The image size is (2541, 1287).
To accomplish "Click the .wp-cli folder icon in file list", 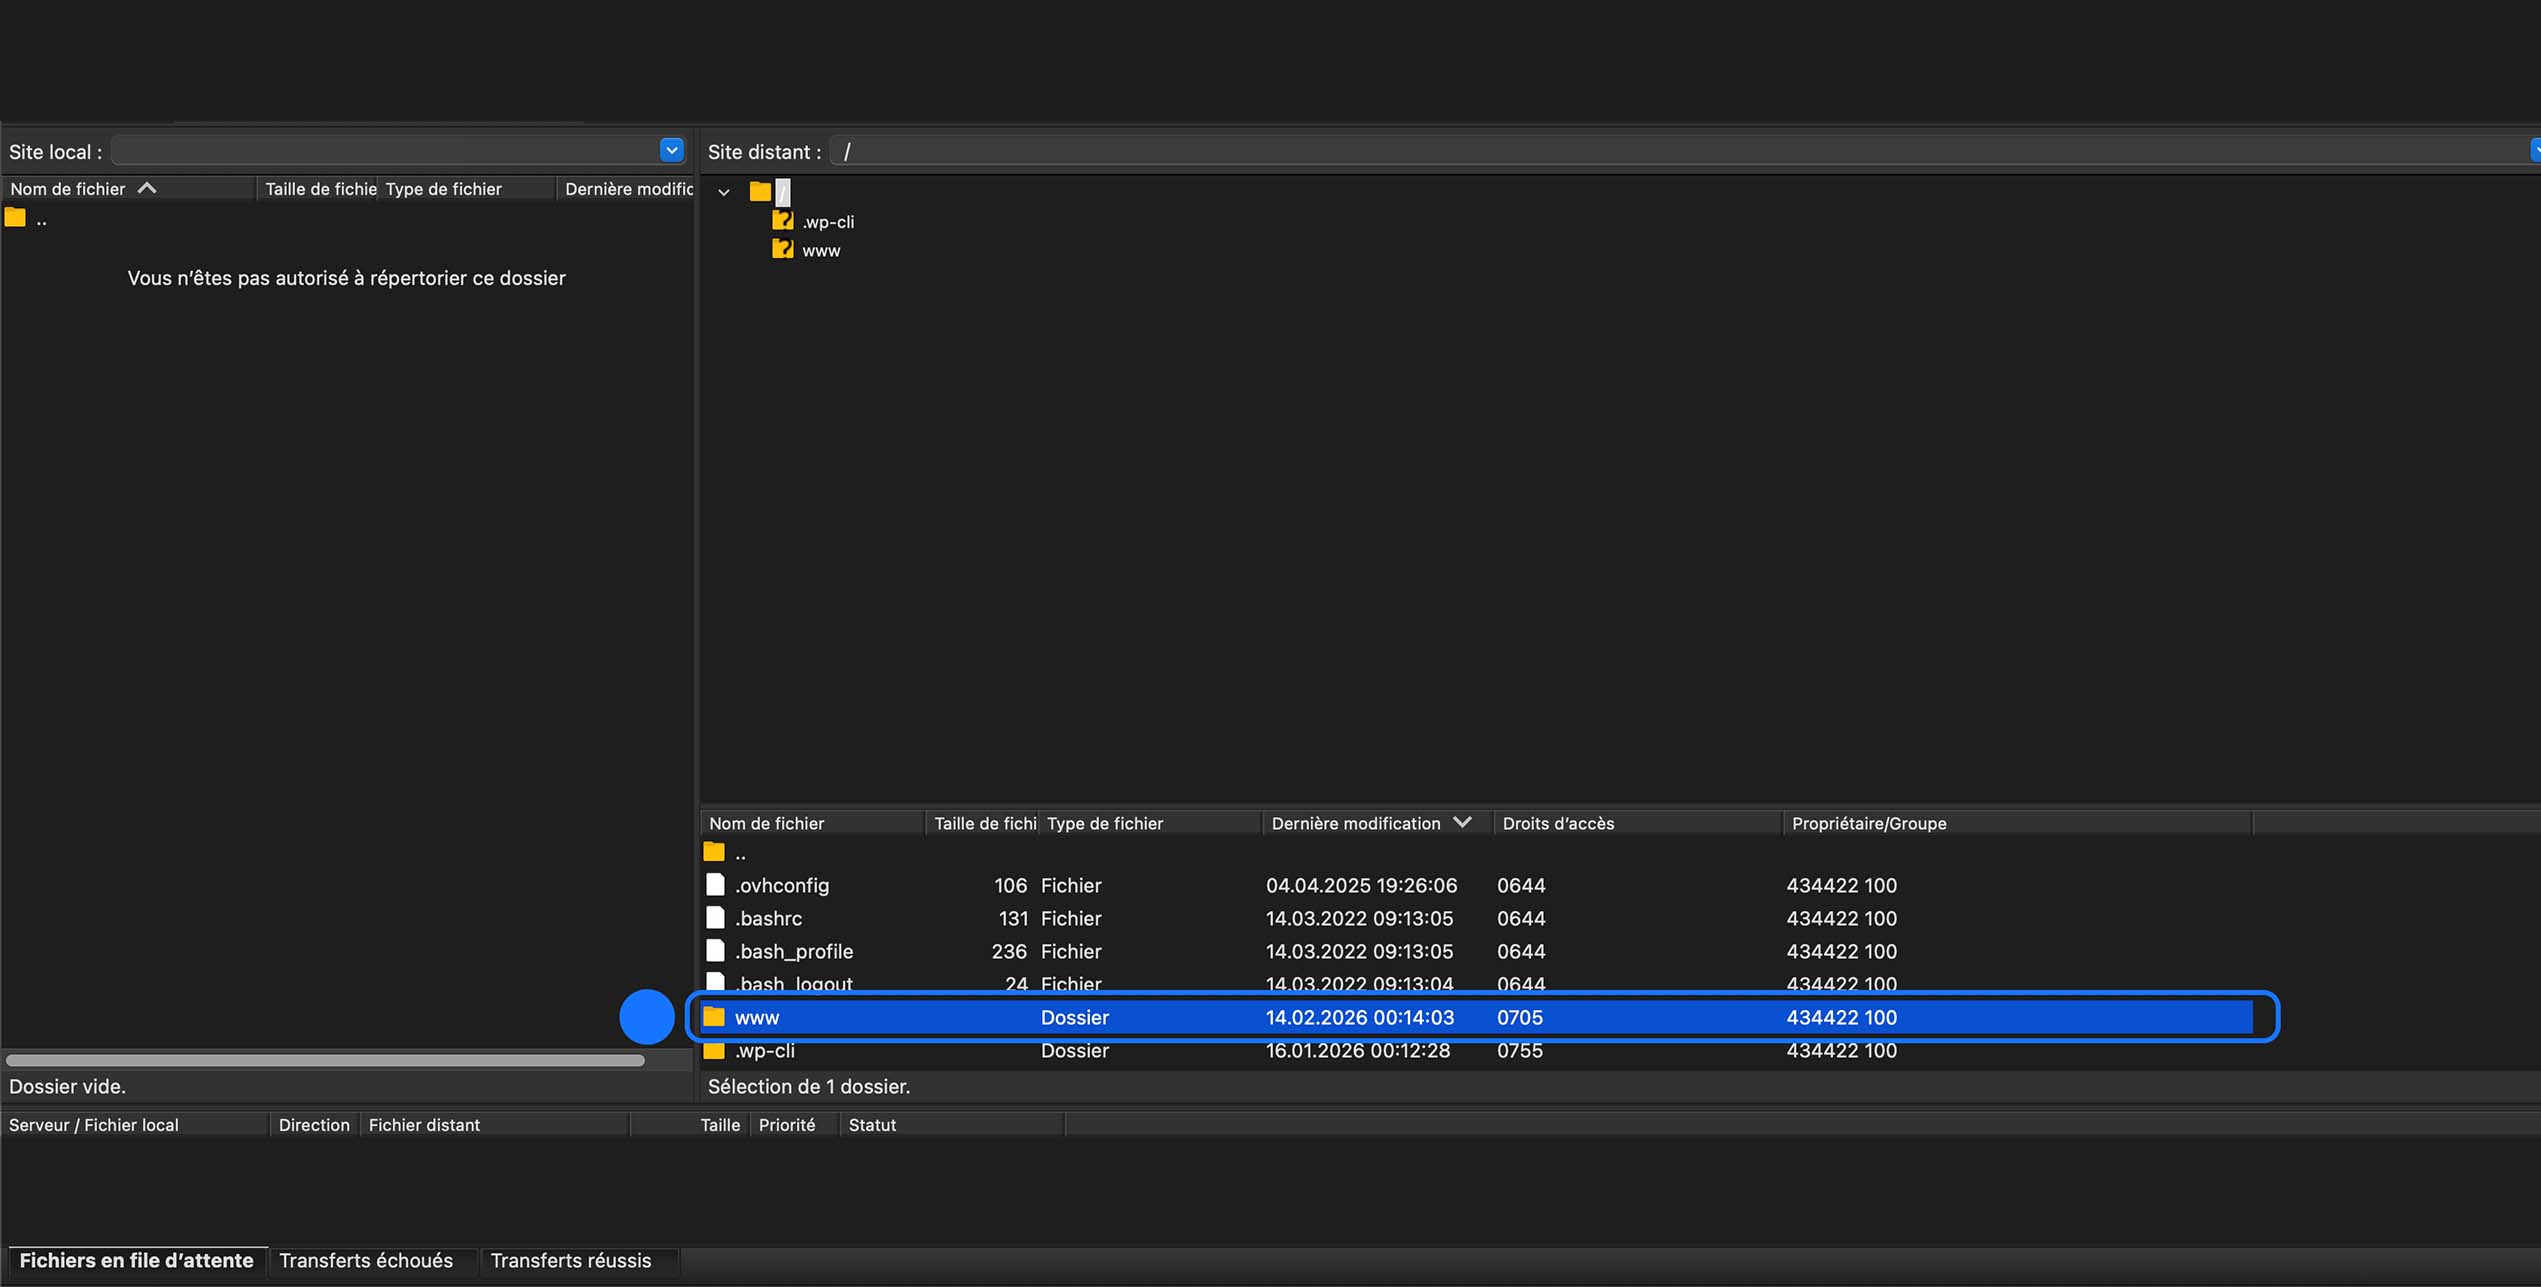I will pos(714,1051).
